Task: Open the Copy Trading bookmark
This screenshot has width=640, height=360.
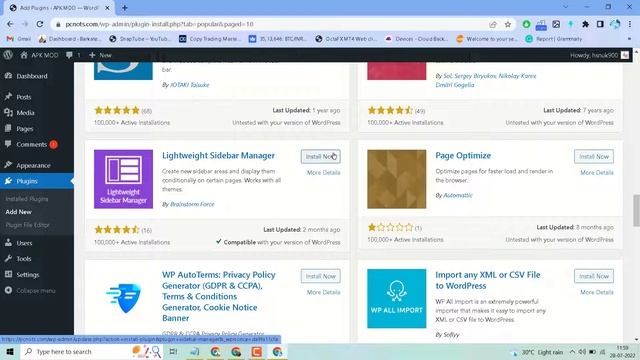Action: 210,39
